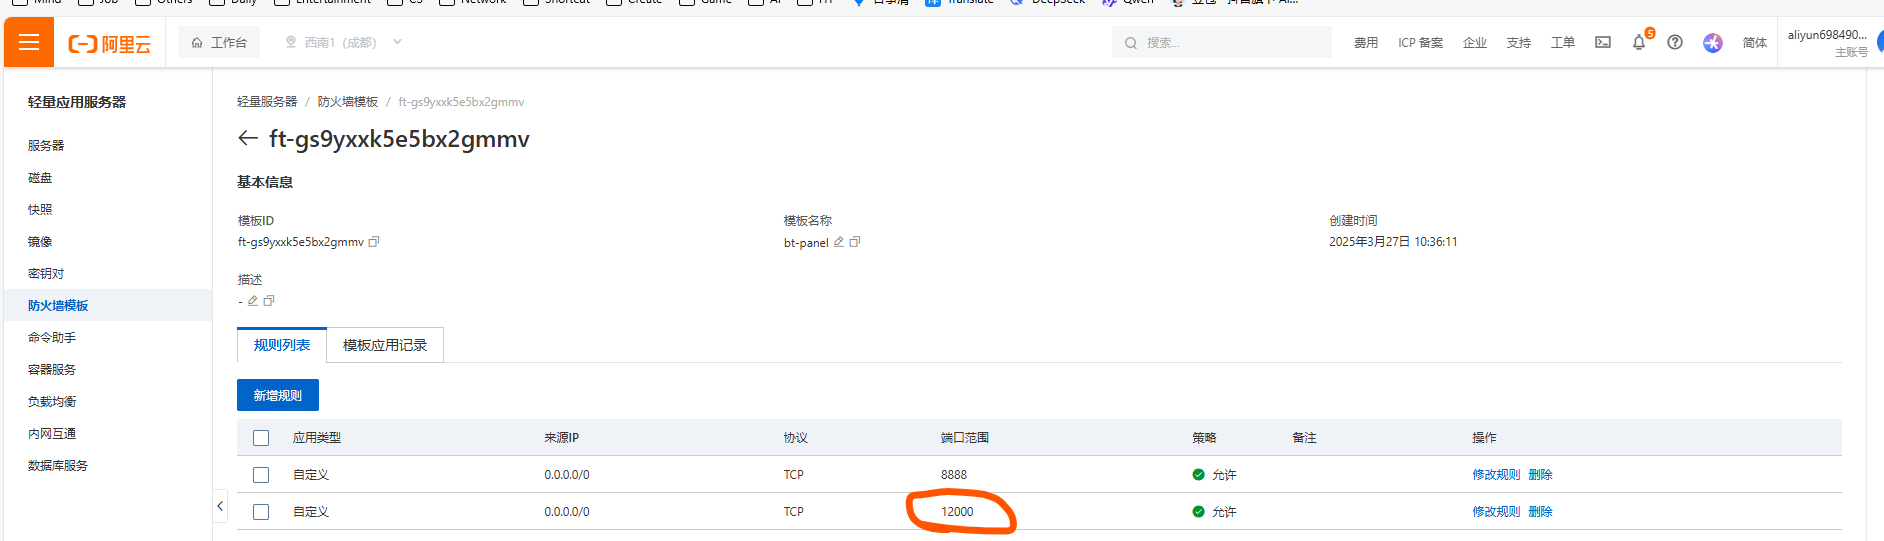
Task: Click the green 允许 status in 12000 row
Action: [x=1214, y=512]
